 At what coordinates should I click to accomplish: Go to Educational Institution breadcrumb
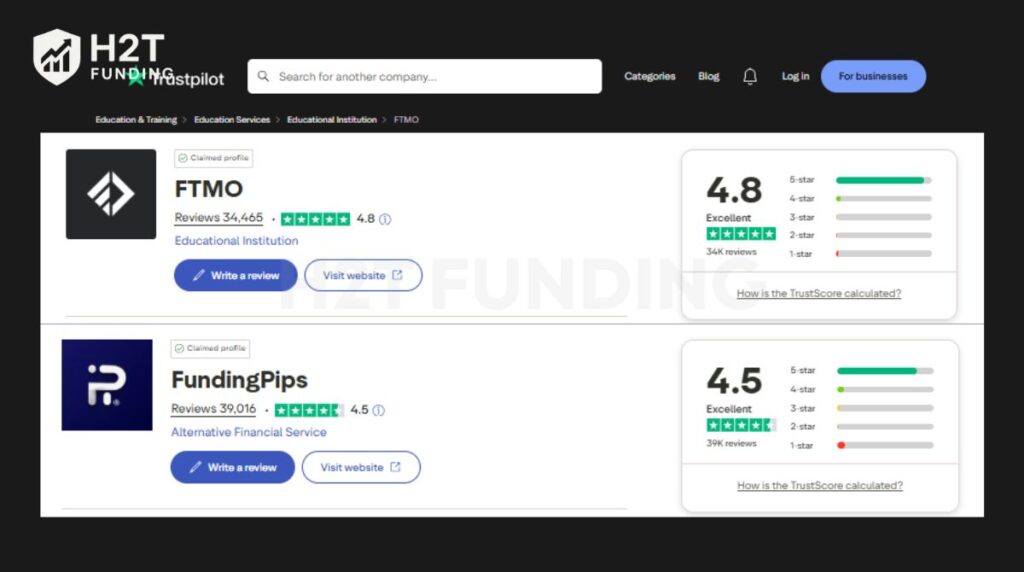[332, 120]
